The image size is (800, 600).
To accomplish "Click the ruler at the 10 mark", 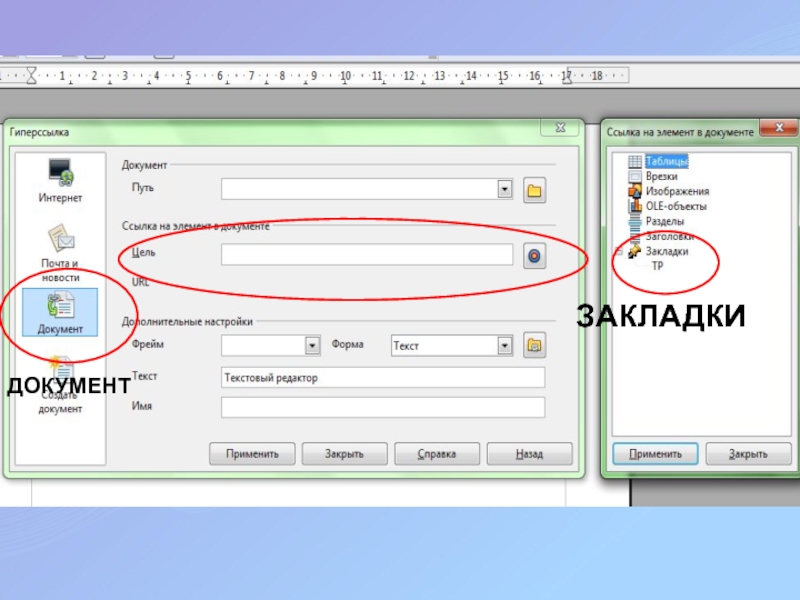I will pyautogui.click(x=345, y=76).
